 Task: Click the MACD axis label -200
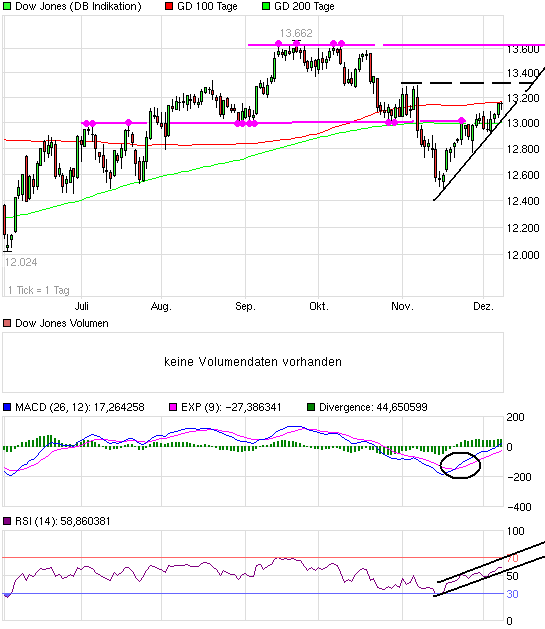tap(519, 477)
